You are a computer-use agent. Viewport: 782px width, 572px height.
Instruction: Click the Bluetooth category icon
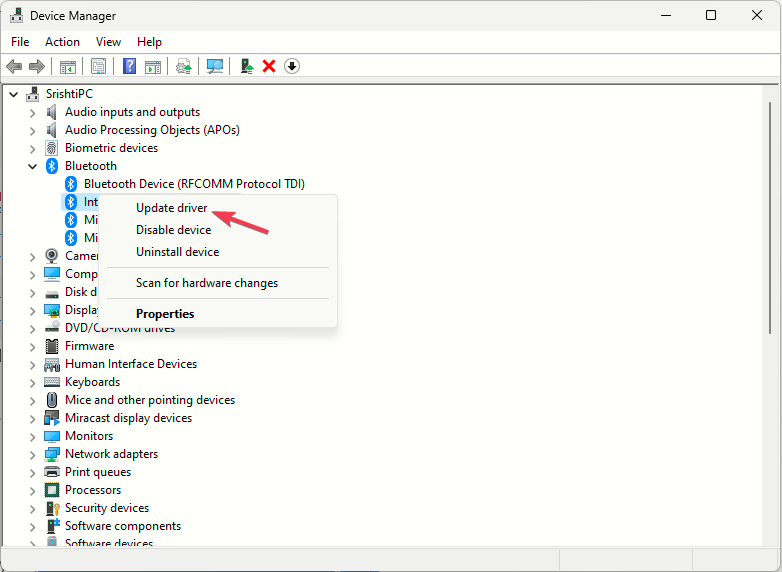tap(52, 166)
